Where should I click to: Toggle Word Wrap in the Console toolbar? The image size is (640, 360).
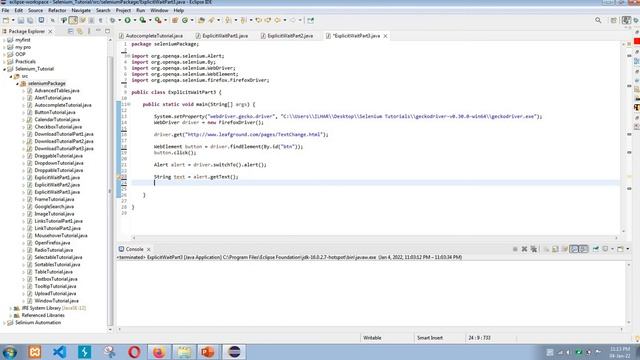[565, 249]
